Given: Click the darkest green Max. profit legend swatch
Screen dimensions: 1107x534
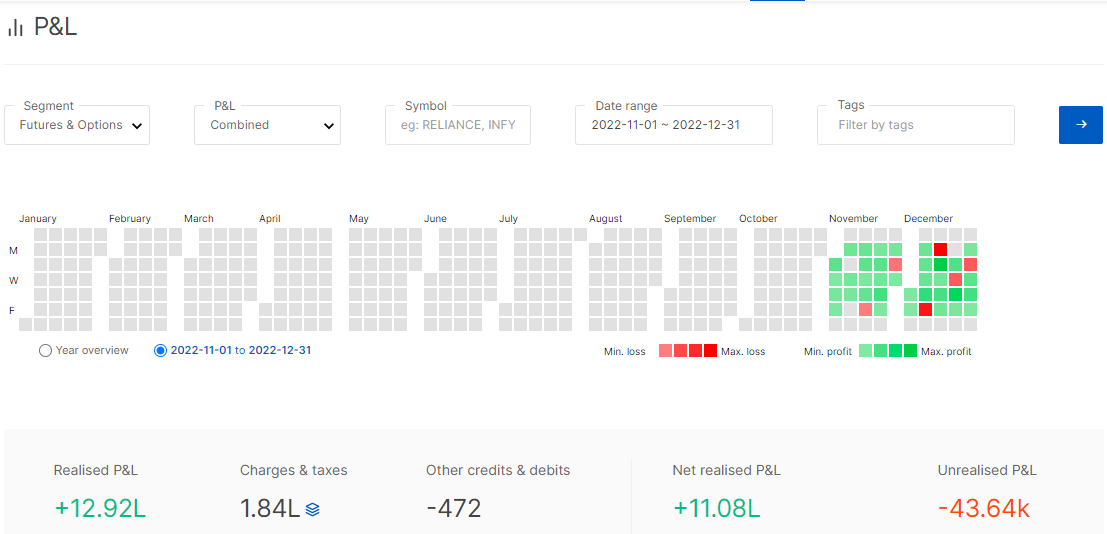Looking at the screenshot, I should (x=911, y=350).
